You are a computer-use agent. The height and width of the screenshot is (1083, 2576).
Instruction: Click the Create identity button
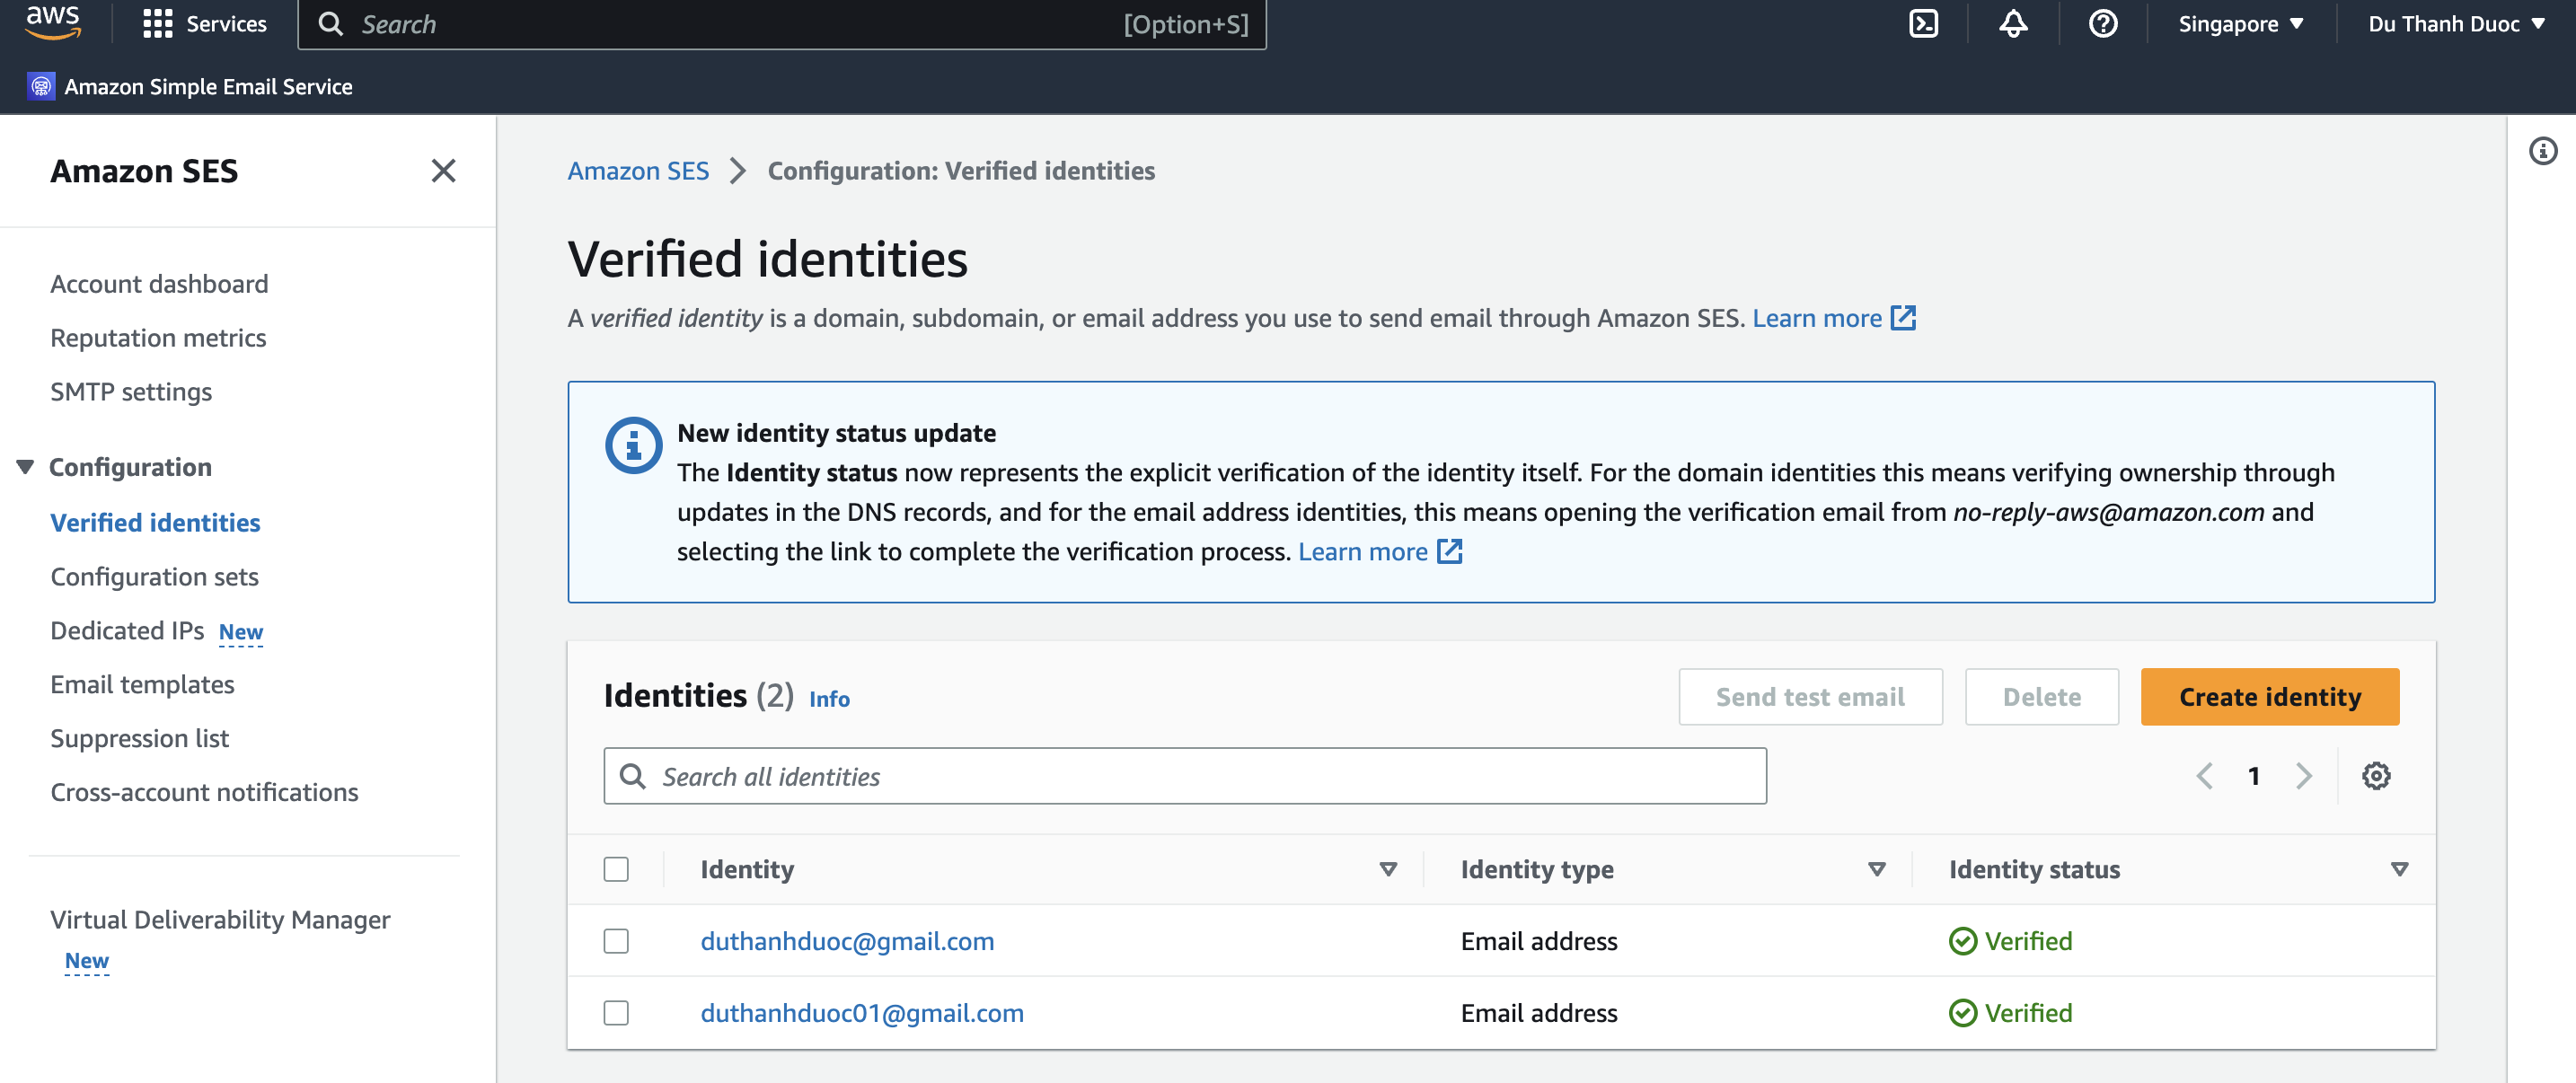point(2270,697)
